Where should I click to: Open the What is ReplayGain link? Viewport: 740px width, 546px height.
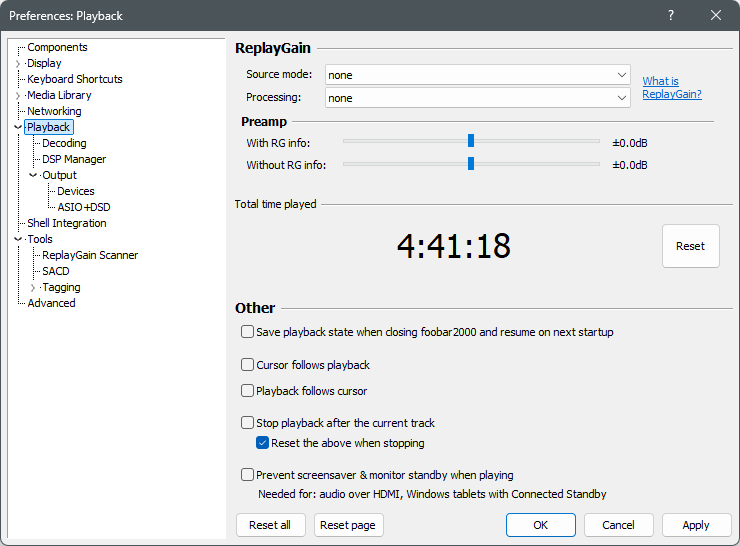(672, 88)
